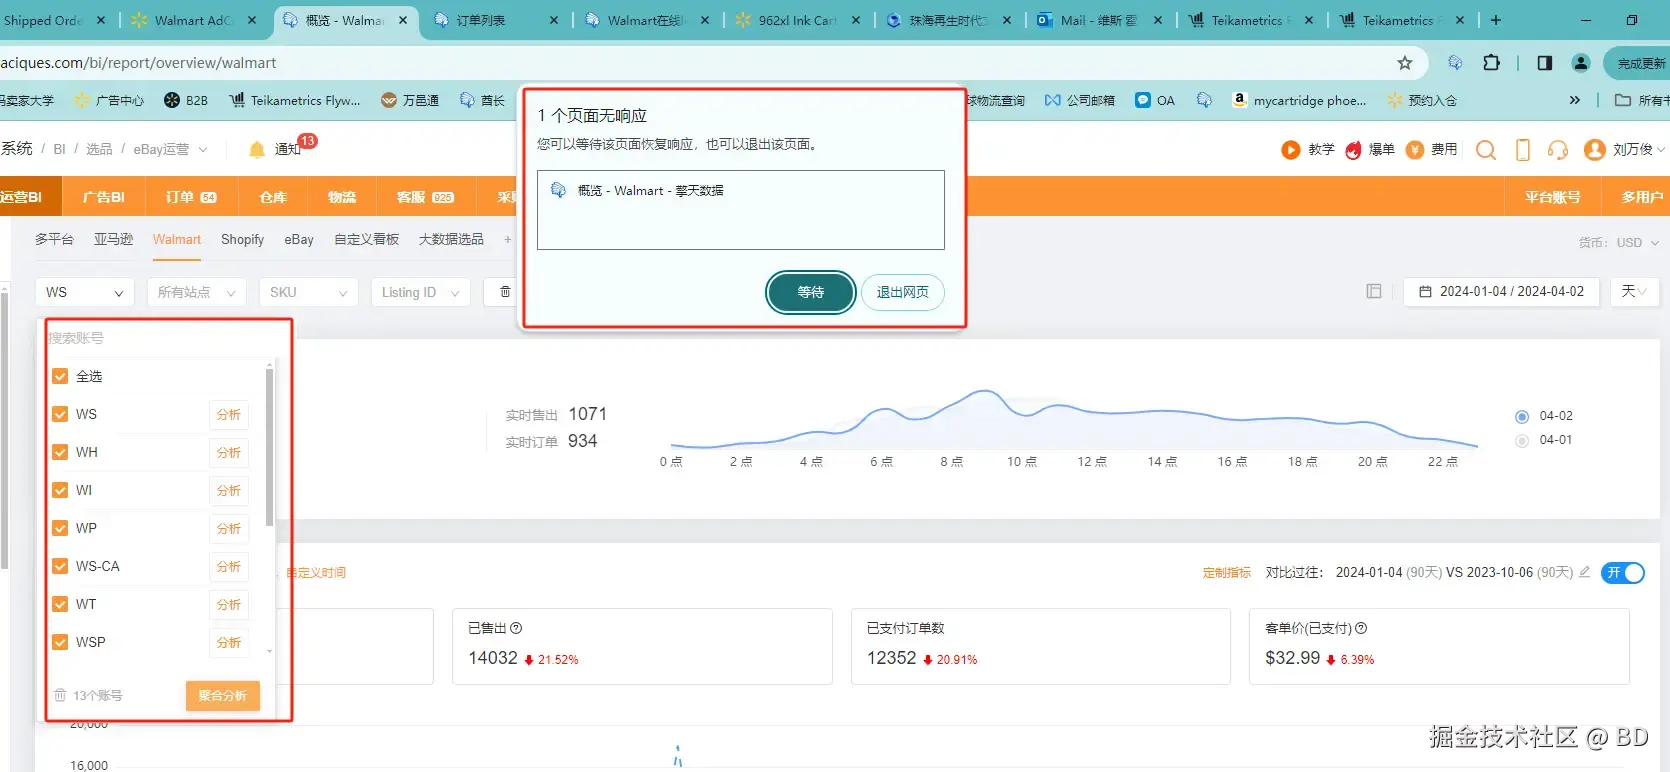Uncheck the WS account checkbox
The image size is (1670, 772).
pos(60,414)
